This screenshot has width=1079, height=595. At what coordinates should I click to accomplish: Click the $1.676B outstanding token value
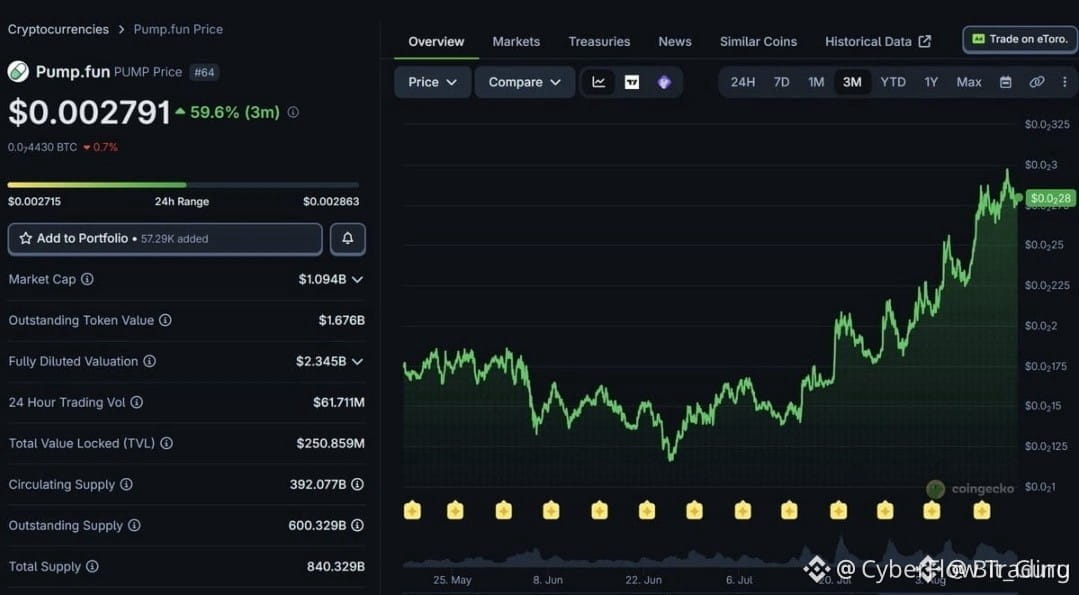tap(341, 321)
